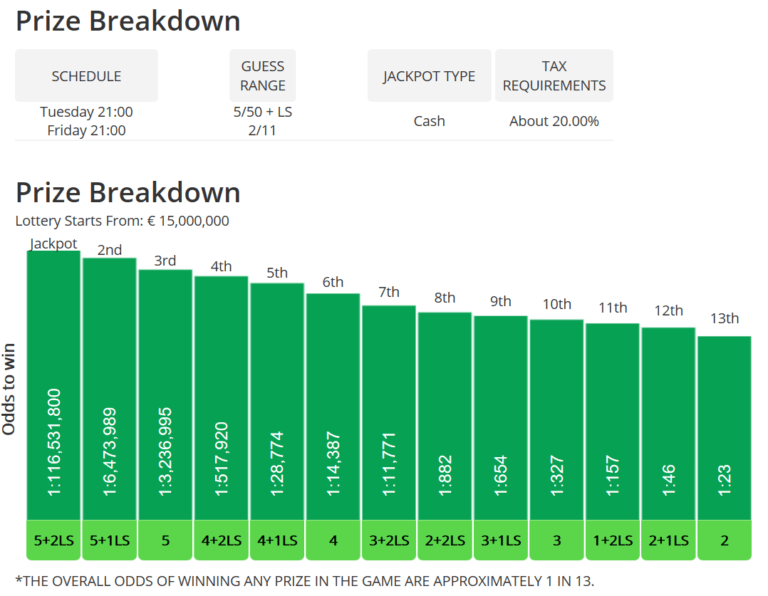Click the 8th prize bar 1:882
Image resolution: width=768 pixels, height=596 pixels.
point(445,416)
